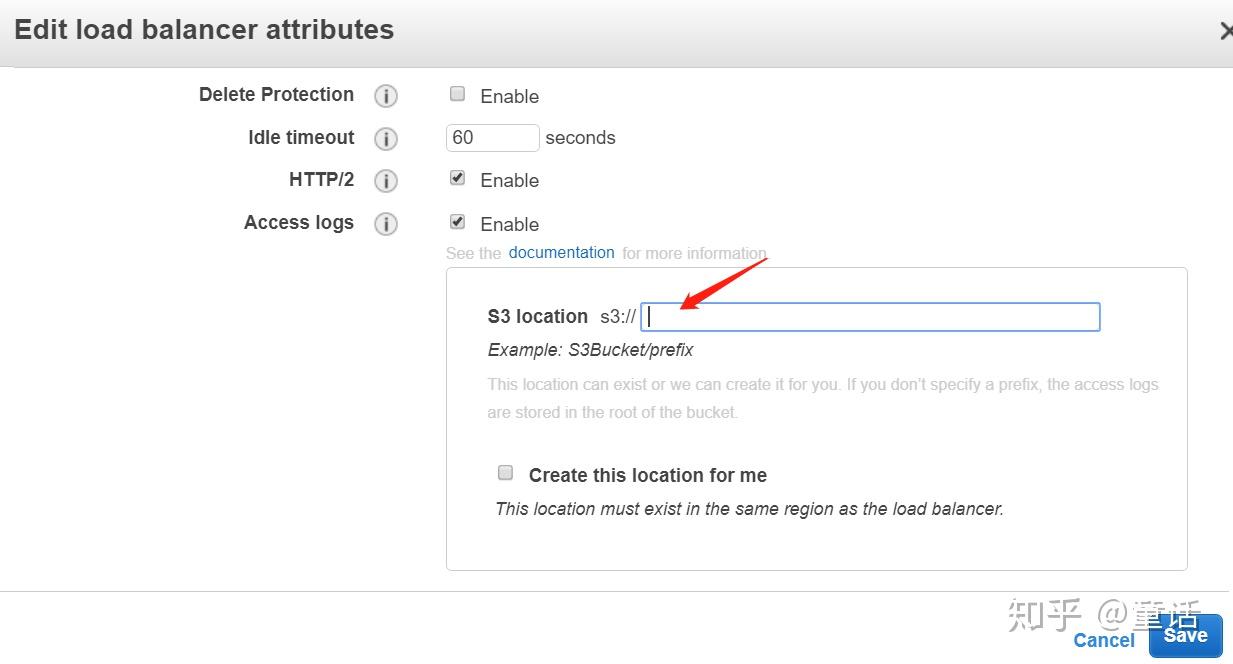Click the Edit load balancer attributes title
This screenshot has height=664, width=1233.
(x=203, y=29)
